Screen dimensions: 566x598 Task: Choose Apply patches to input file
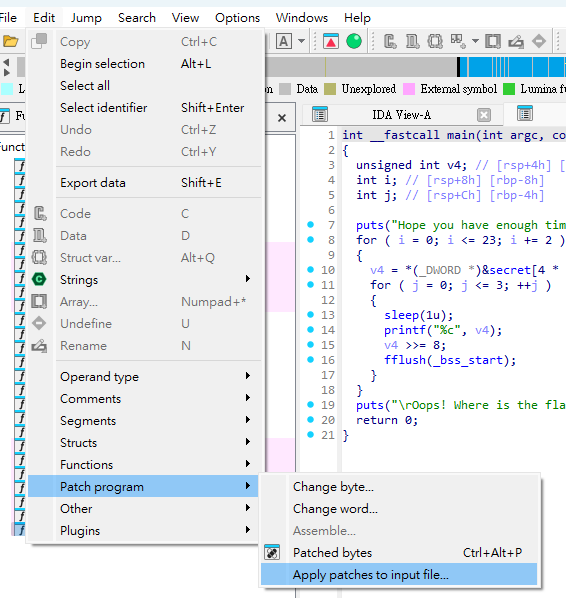pyautogui.click(x=399, y=574)
